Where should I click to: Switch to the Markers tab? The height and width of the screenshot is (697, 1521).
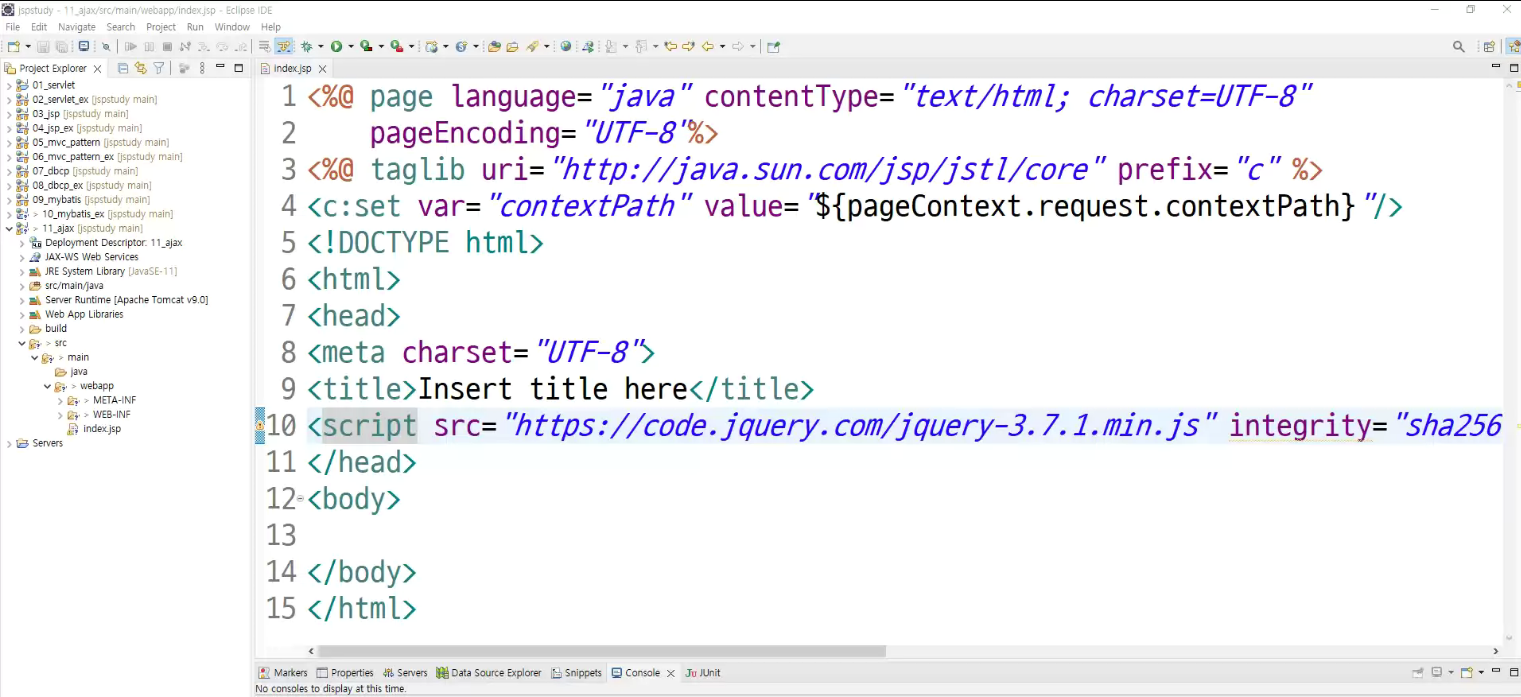(x=283, y=673)
